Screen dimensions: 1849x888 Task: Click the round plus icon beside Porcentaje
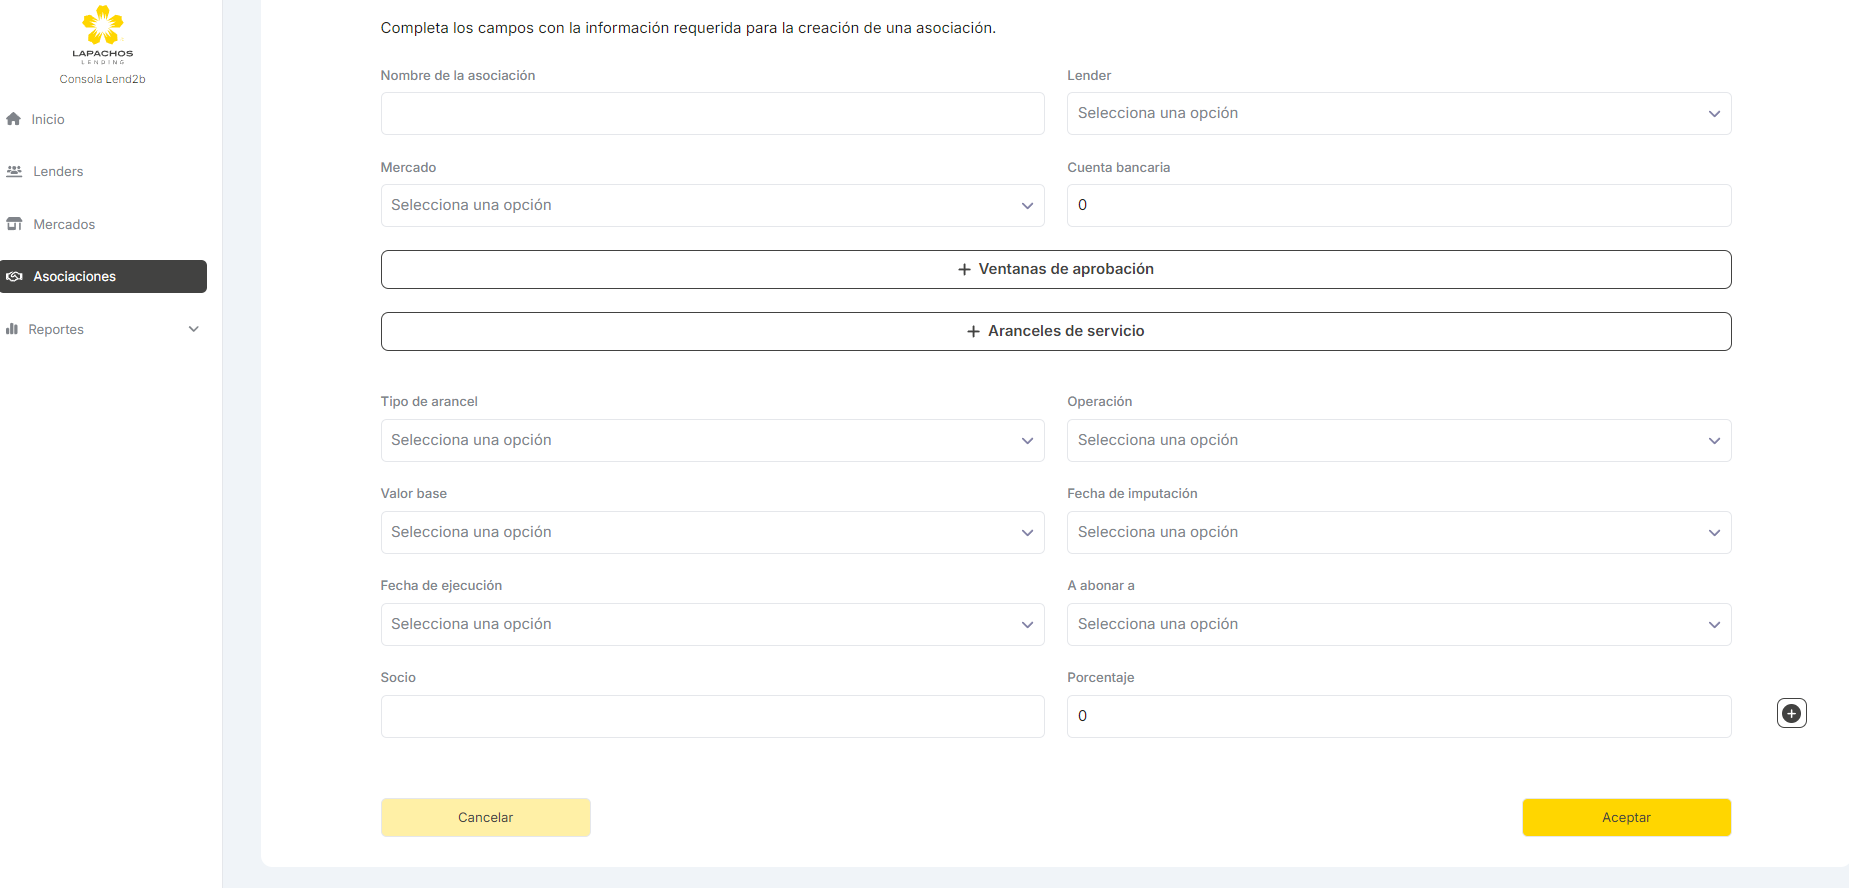tap(1791, 714)
